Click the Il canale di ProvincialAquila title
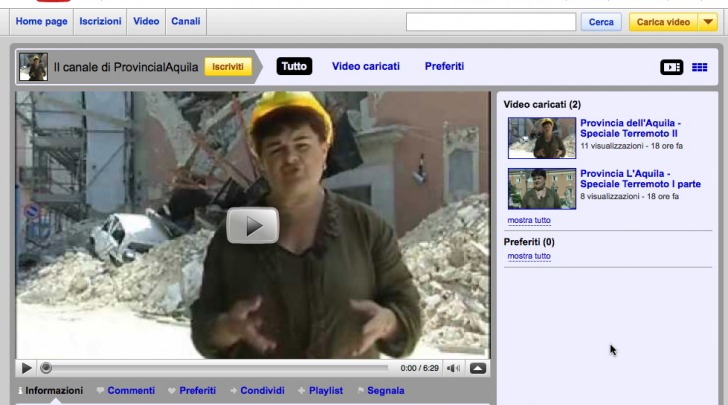This screenshot has height=405, width=728. click(x=126, y=67)
